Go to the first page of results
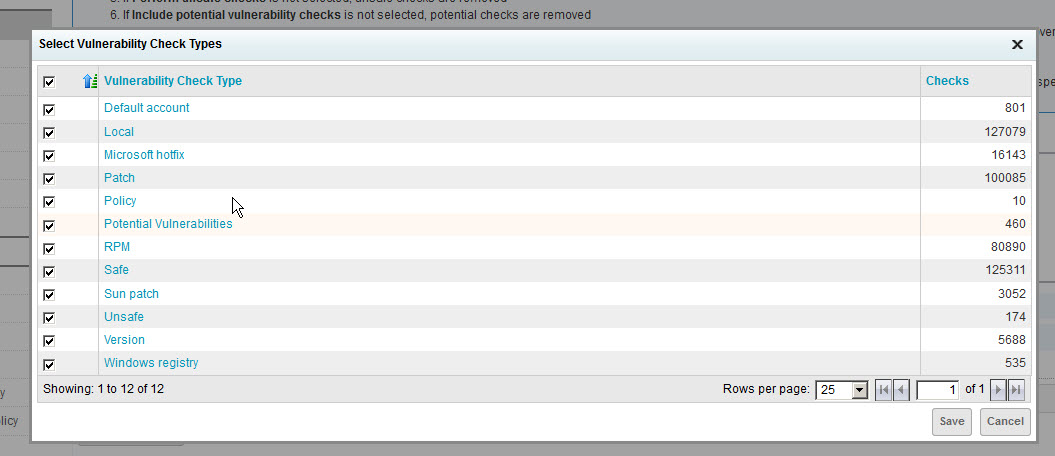 tap(883, 389)
